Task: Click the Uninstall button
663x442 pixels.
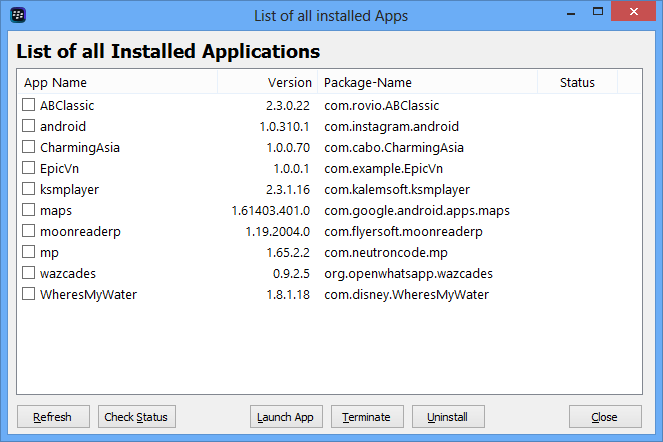Action: point(448,417)
